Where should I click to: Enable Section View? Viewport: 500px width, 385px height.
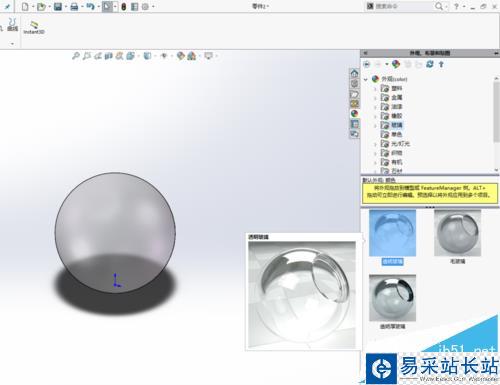coord(108,56)
